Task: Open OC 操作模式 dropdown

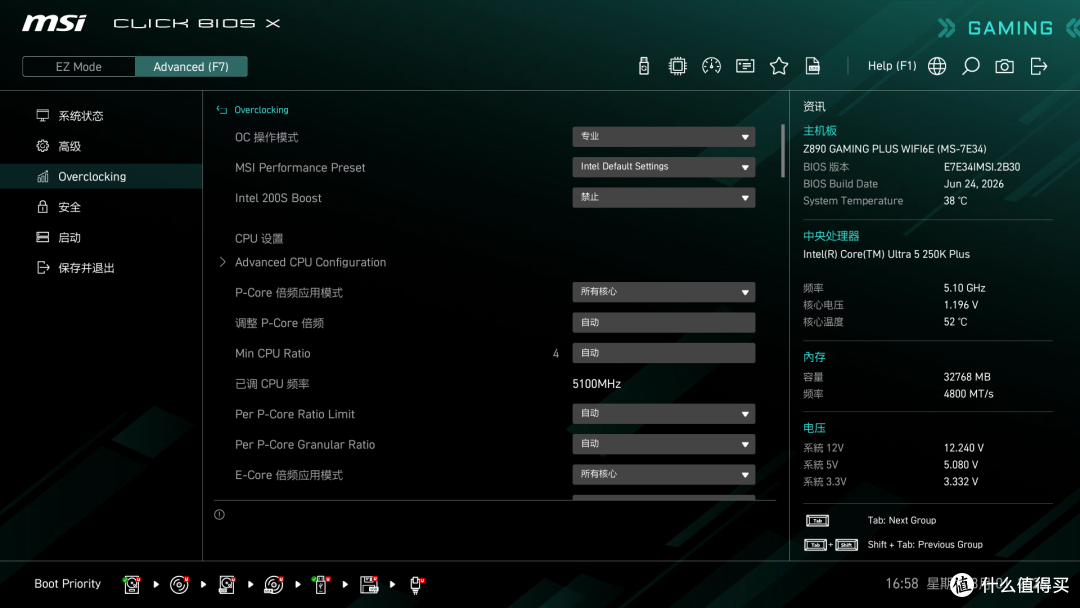Action: [663, 136]
